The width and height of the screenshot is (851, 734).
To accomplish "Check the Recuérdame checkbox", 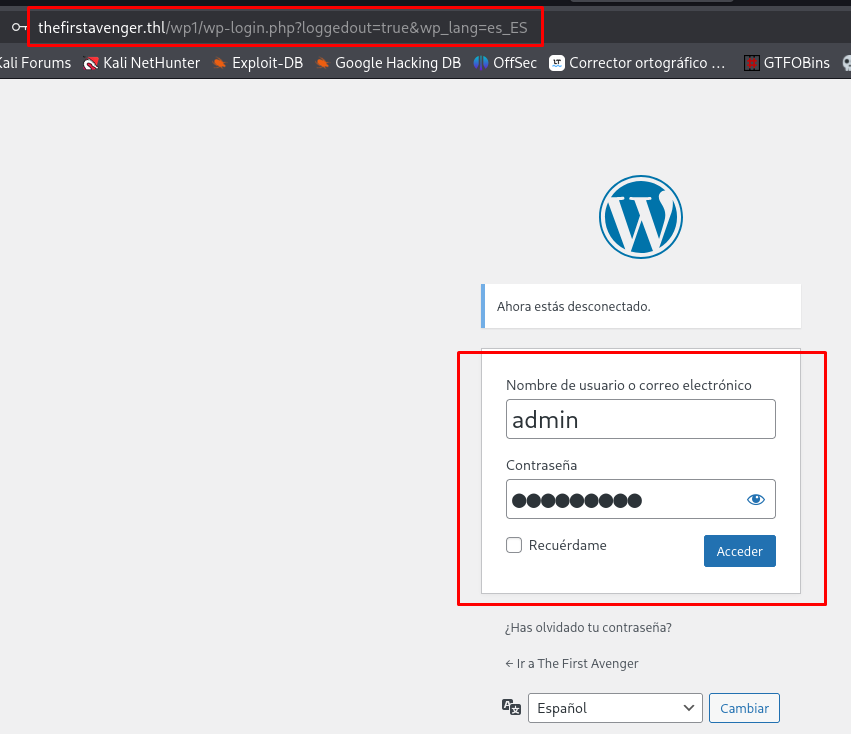I will 514,545.
